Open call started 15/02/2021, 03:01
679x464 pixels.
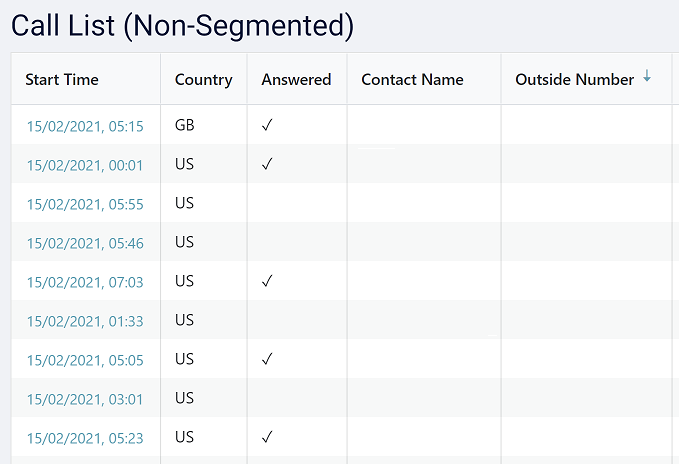pos(85,399)
